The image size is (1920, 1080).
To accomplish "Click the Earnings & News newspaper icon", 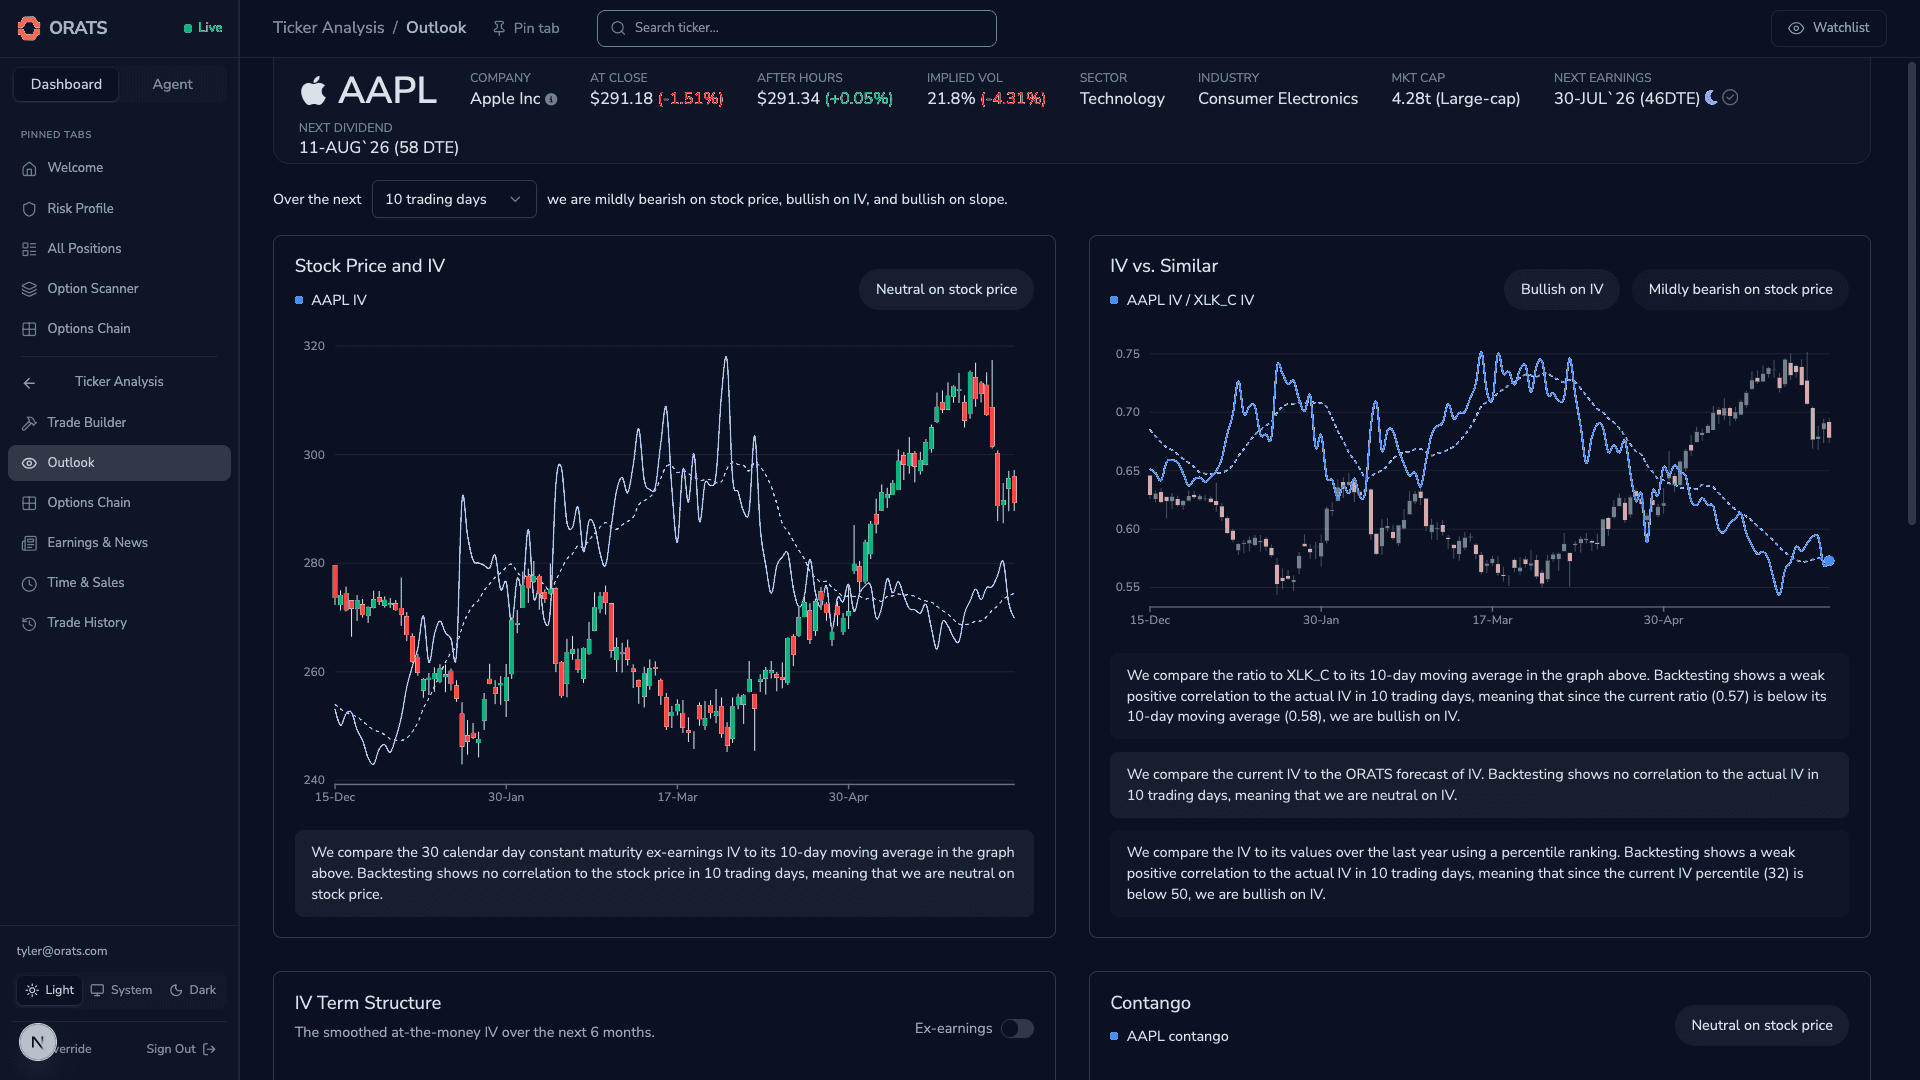I will (x=29, y=543).
